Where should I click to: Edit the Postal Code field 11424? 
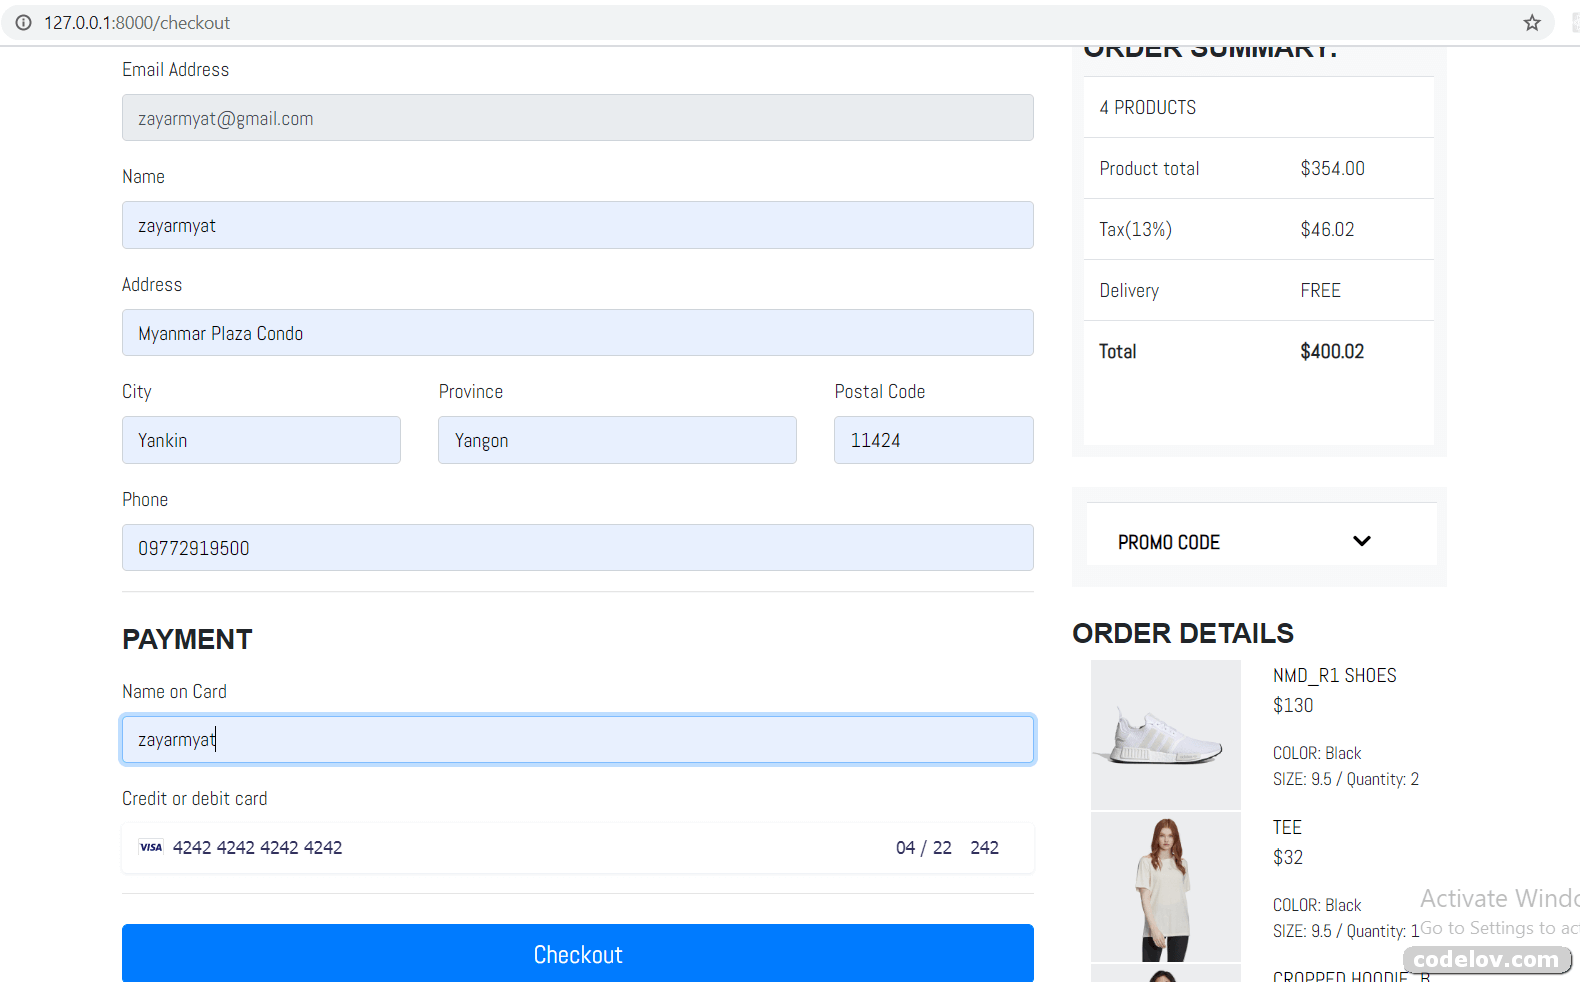click(934, 440)
